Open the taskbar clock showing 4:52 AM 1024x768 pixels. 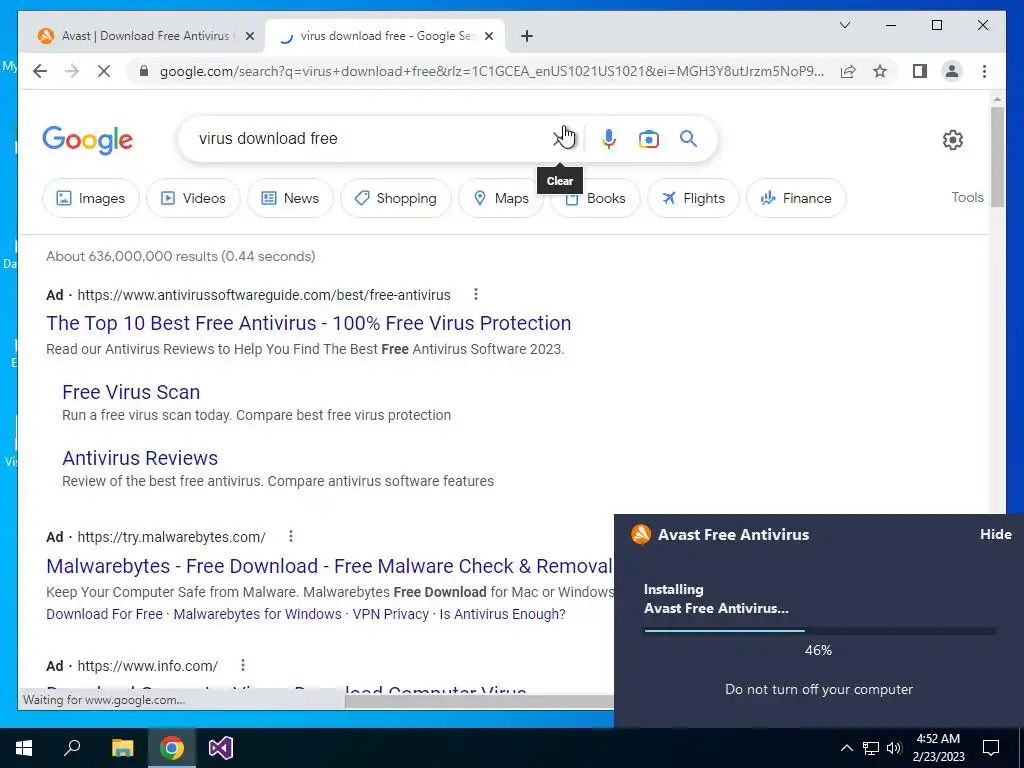pos(938,748)
